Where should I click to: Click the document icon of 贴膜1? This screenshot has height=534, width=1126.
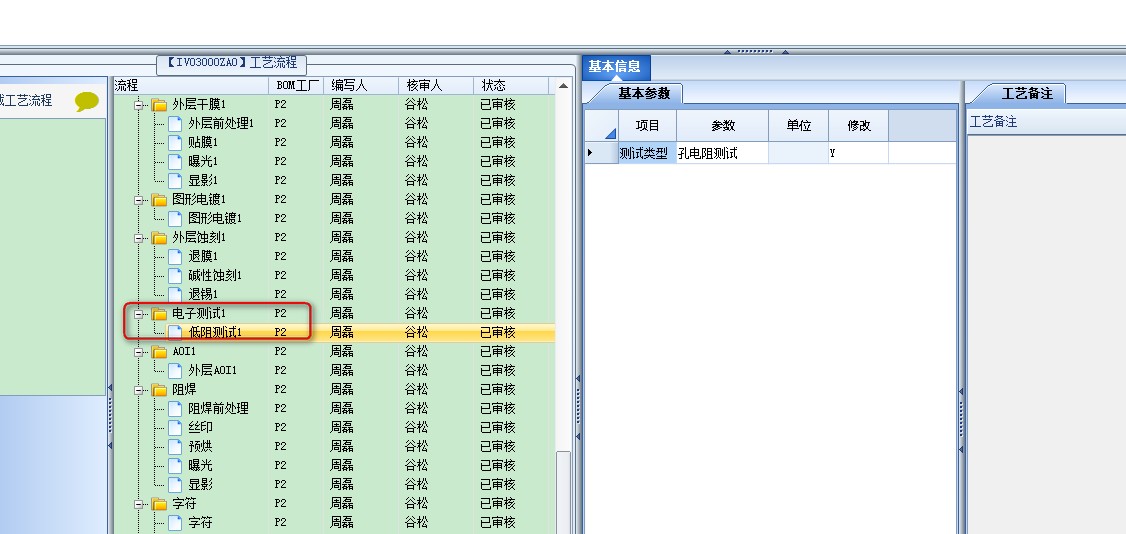click(x=175, y=142)
